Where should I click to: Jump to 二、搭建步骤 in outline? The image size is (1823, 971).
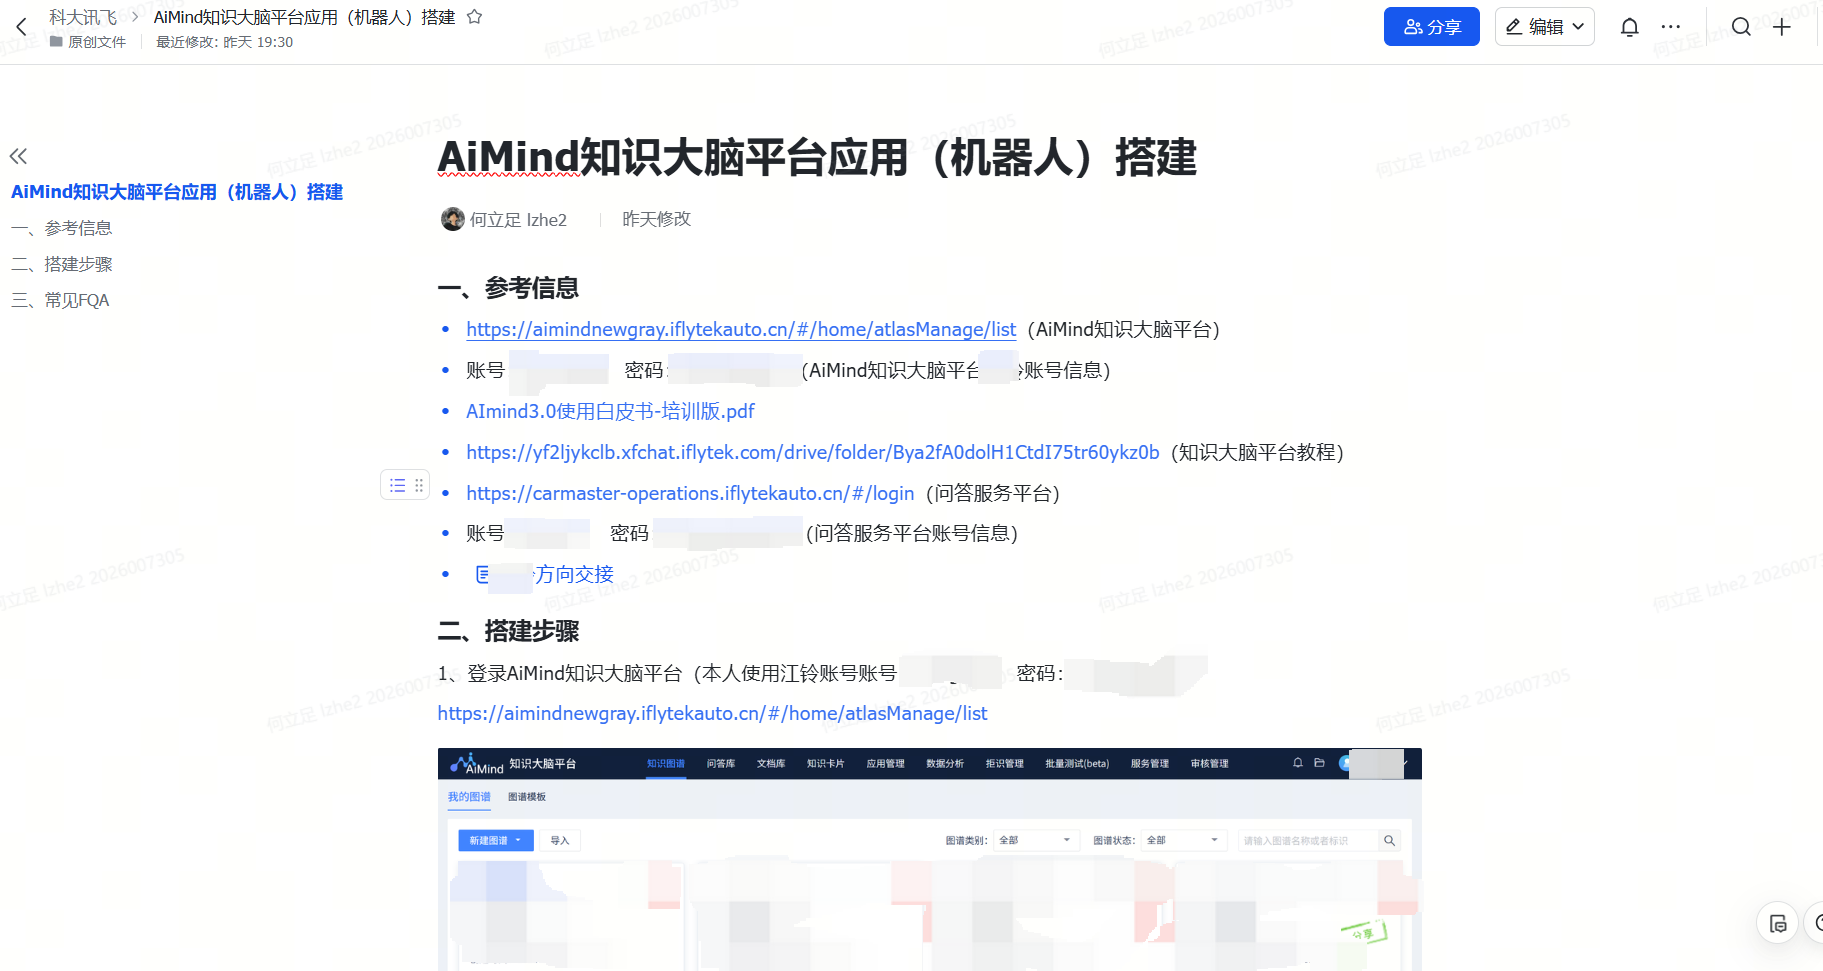62,264
